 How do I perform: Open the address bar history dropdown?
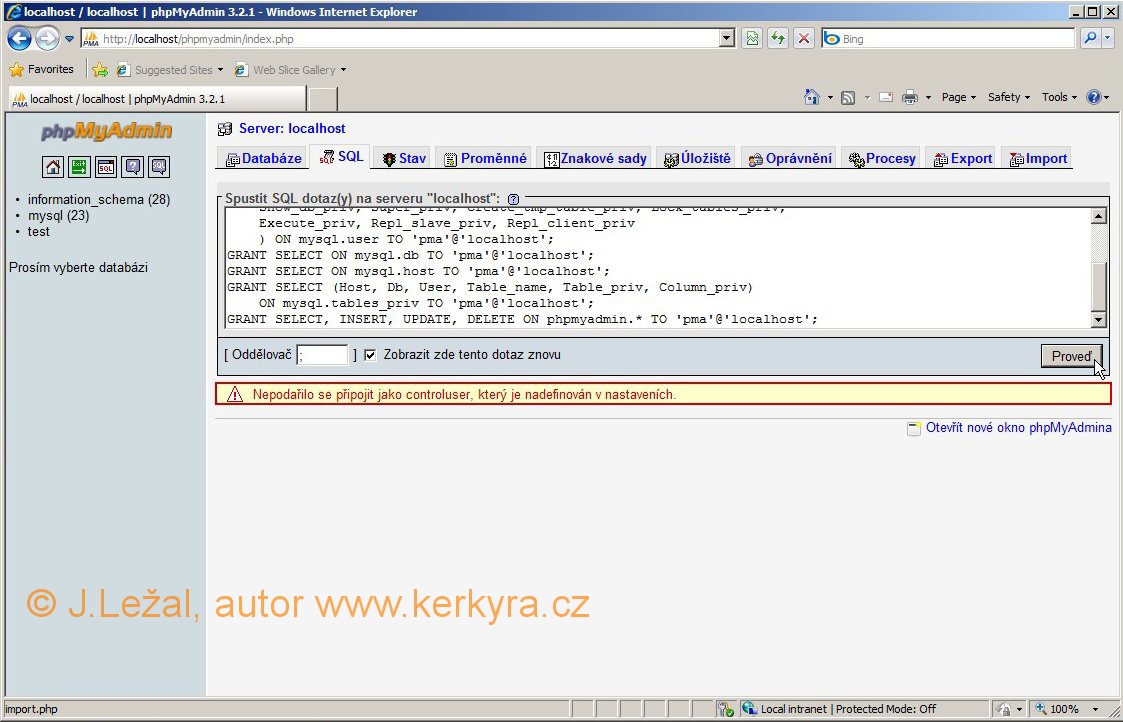[727, 39]
